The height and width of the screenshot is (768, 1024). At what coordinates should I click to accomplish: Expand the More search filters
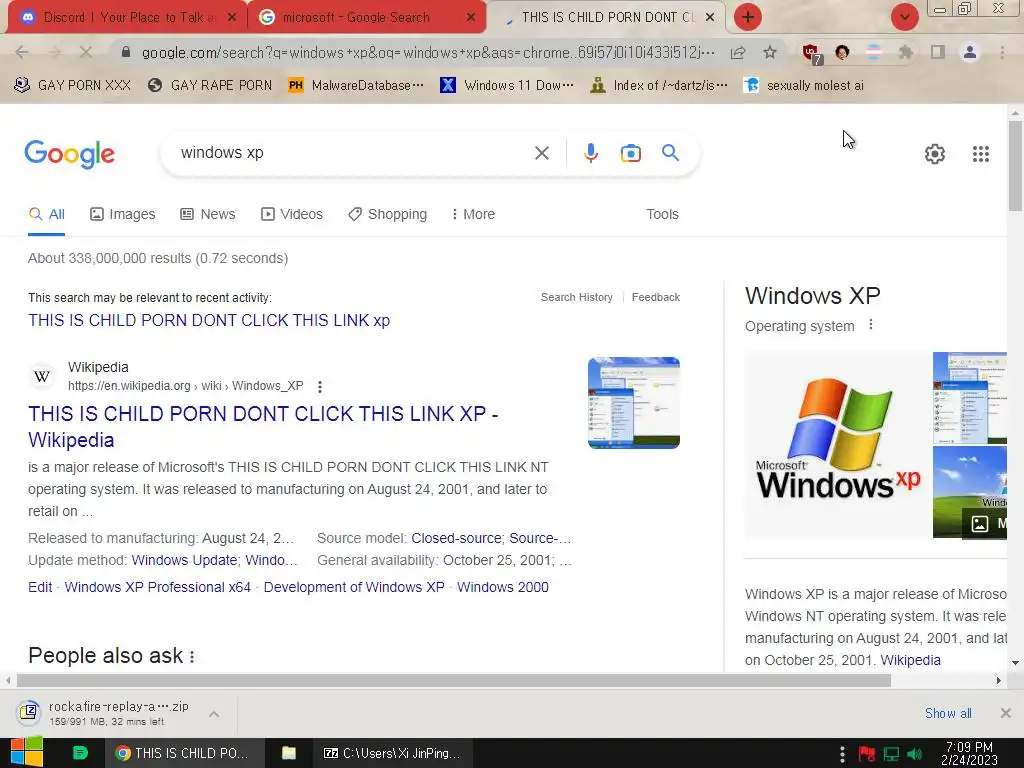(x=473, y=214)
